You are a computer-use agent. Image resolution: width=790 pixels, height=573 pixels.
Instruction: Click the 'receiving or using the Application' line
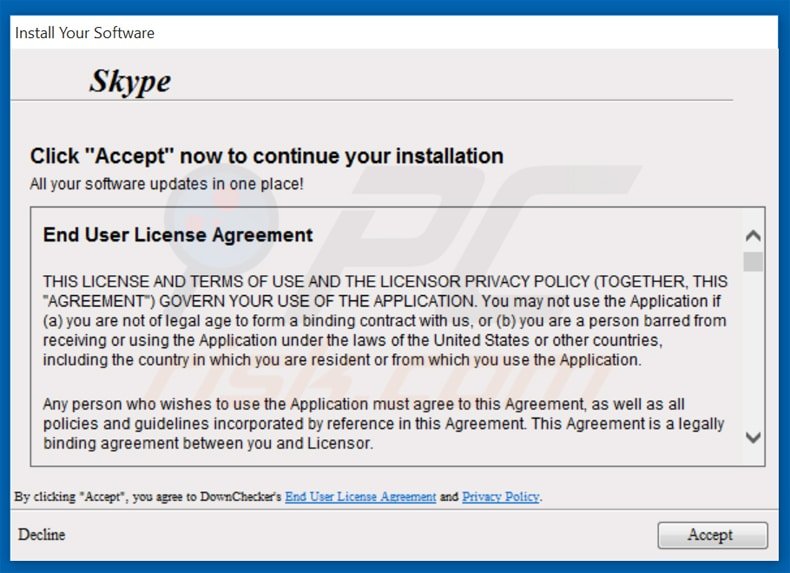(353, 340)
